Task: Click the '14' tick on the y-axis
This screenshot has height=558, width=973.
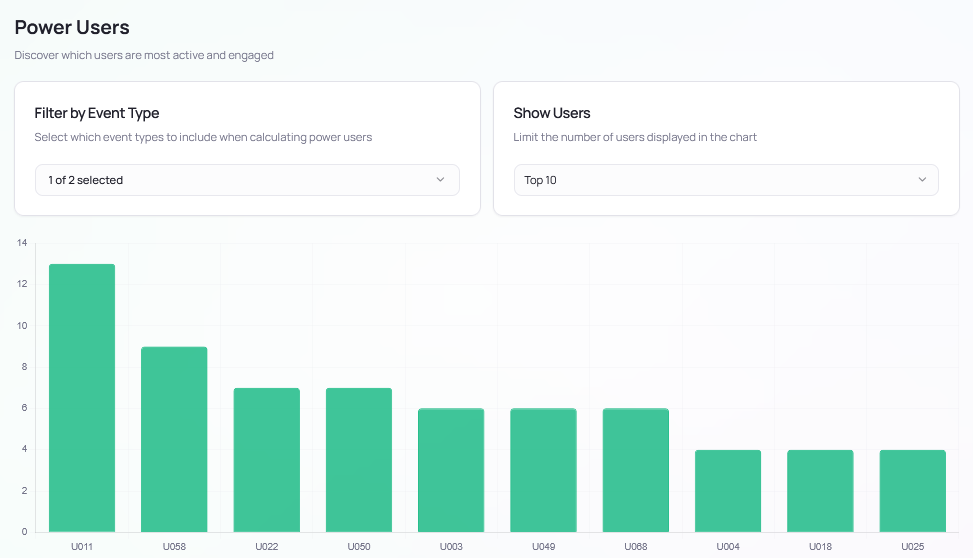Action: pyautogui.click(x=22, y=243)
